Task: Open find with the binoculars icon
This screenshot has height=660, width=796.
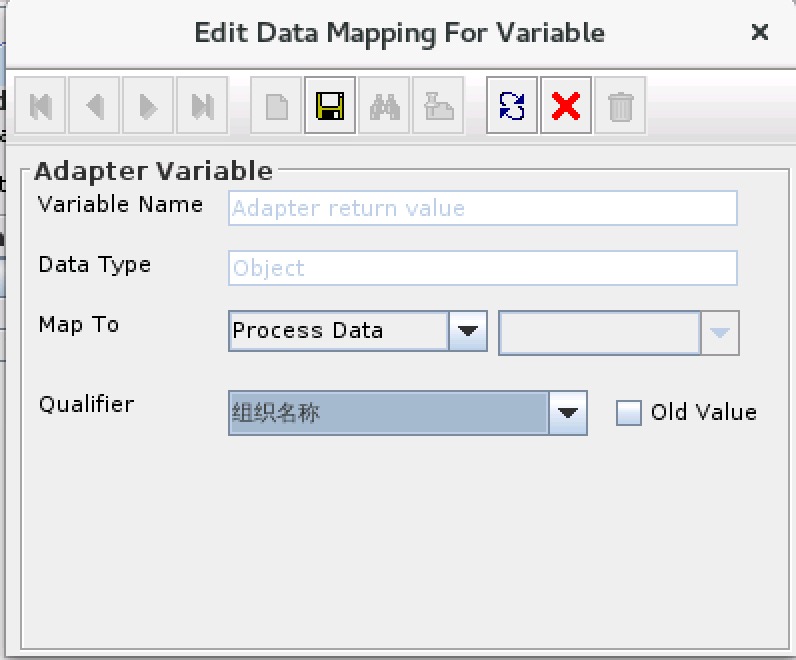Action: pyautogui.click(x=384, y=106)
